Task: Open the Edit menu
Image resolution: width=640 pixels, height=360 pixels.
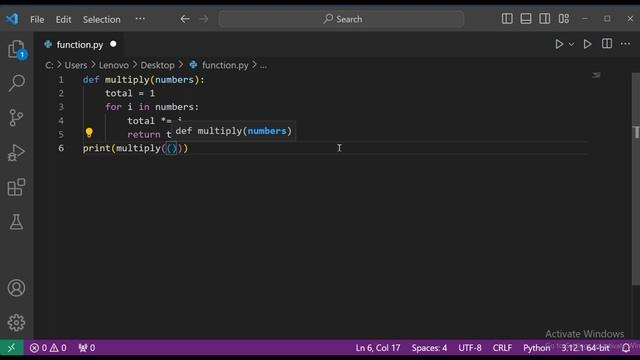Action: pos(63,19)
